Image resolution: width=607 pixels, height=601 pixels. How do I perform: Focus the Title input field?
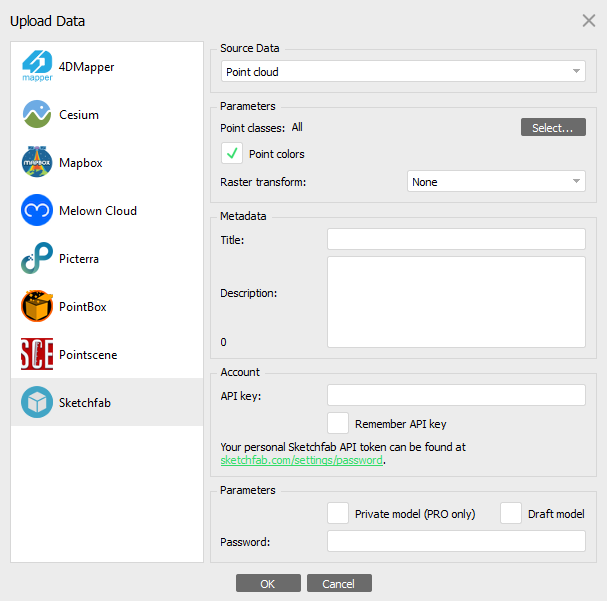click(x=456, y=239)
